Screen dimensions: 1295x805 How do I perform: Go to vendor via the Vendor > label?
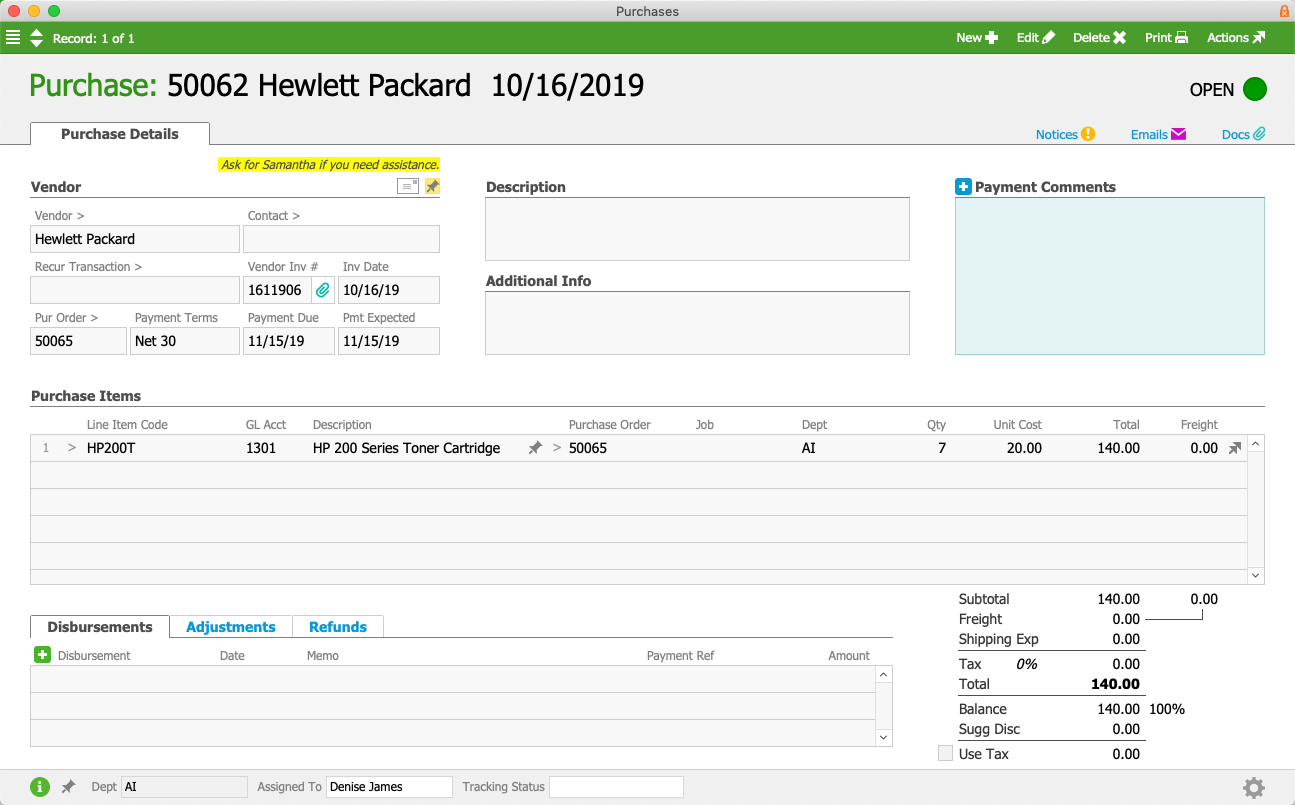[60, 216]
